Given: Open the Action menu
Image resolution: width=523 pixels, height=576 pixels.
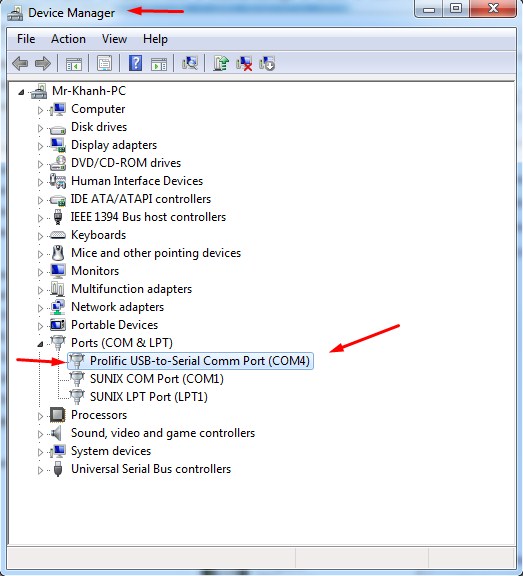Looking at the screenshot, I should pos(68,39).
